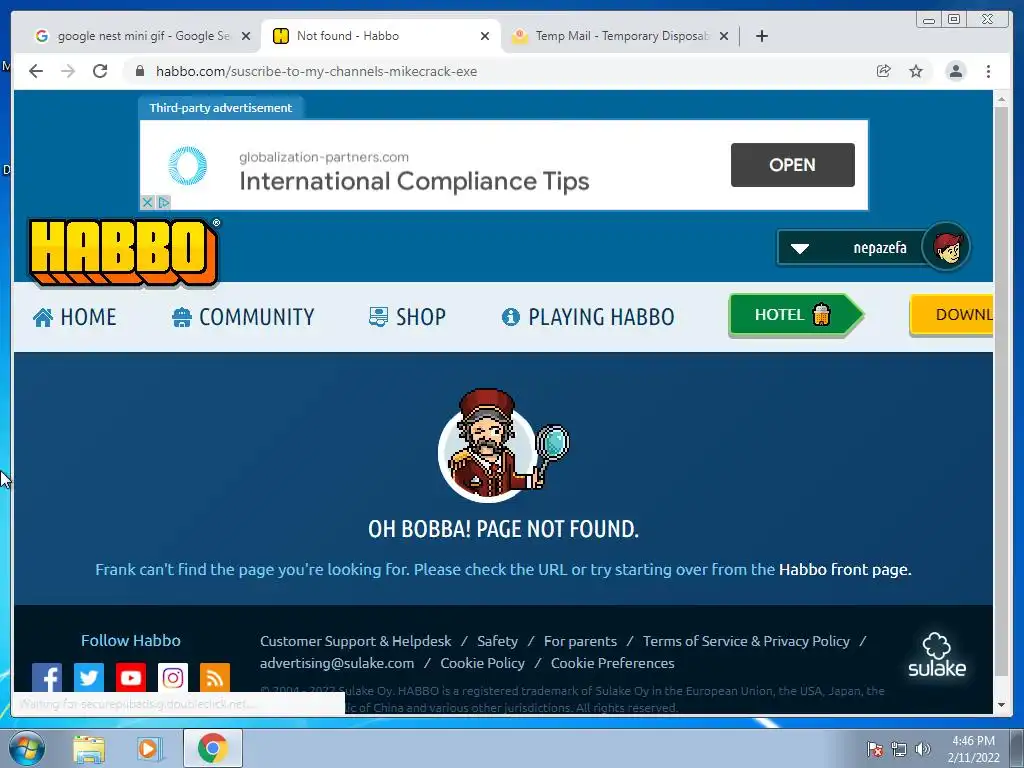The width and height of the screenshot is (1024, 768).
Task: Close the ad using the X icon
Action: click(x=147, y=202)
